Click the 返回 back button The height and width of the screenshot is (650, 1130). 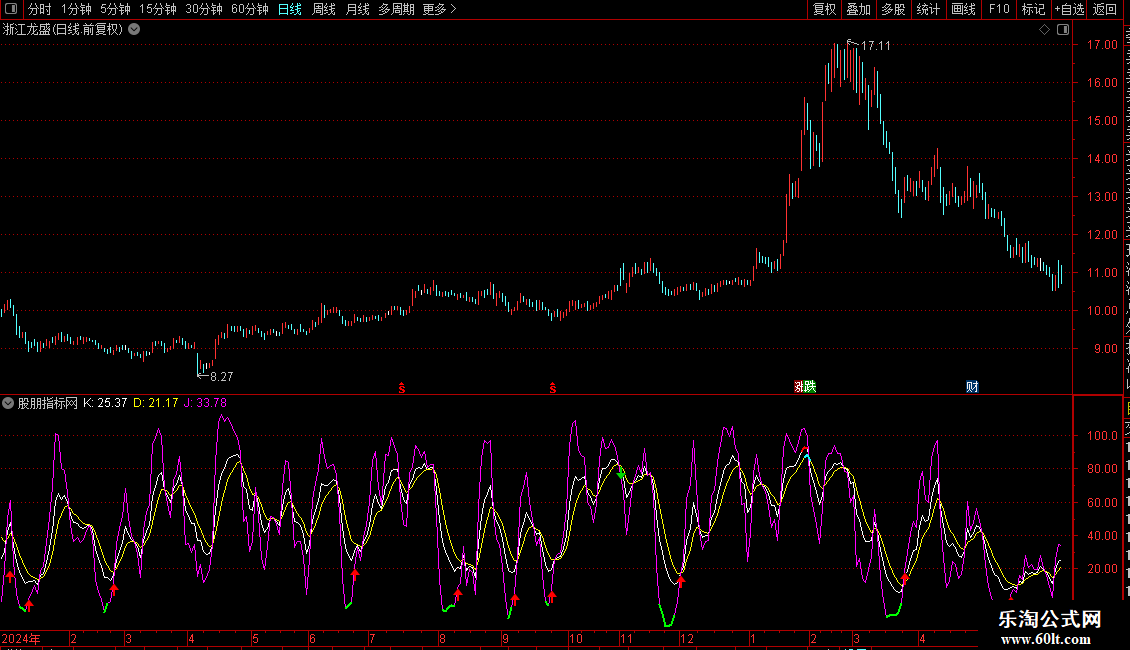click(x=1105, y=9)
